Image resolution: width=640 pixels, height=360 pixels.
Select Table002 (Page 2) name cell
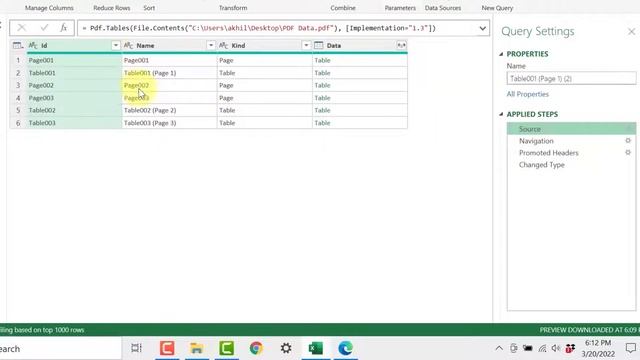[x=169, y=110]
